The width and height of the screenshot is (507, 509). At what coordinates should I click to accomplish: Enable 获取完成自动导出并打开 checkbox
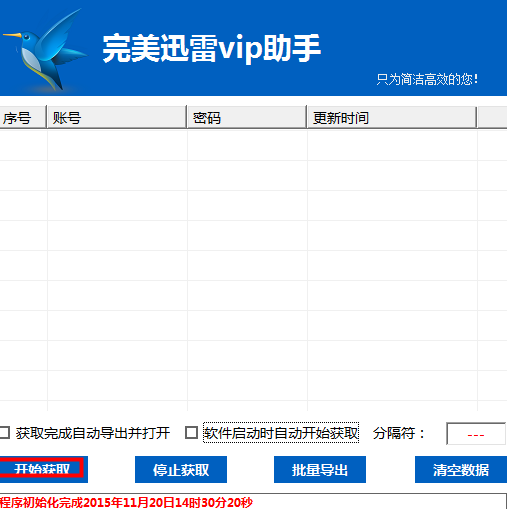pyautogui.click(x=5, y=432)
